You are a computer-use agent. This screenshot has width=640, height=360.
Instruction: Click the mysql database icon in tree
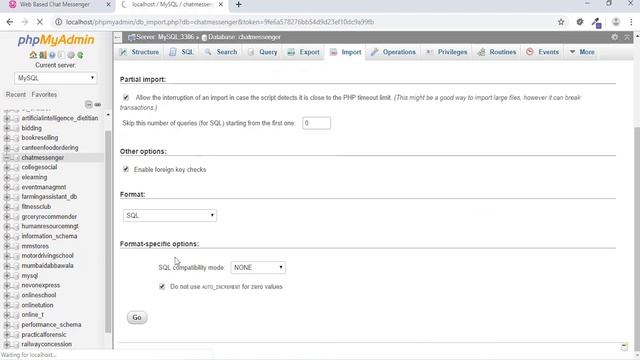click(16, 276)
